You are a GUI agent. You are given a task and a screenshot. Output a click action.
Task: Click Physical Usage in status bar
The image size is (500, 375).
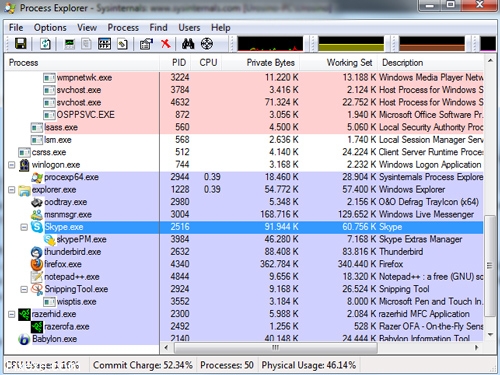click(x=308, y=365)
